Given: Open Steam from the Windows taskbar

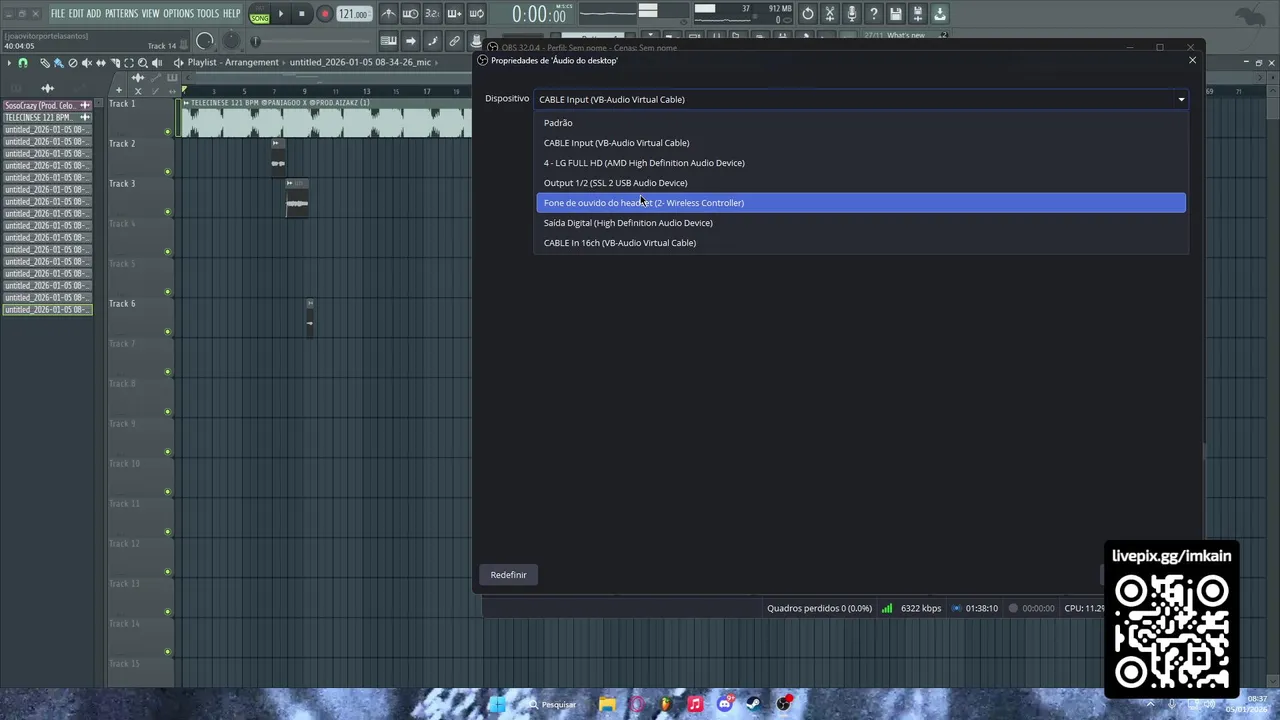Looking at the screenshot, I should click(753, 704).
